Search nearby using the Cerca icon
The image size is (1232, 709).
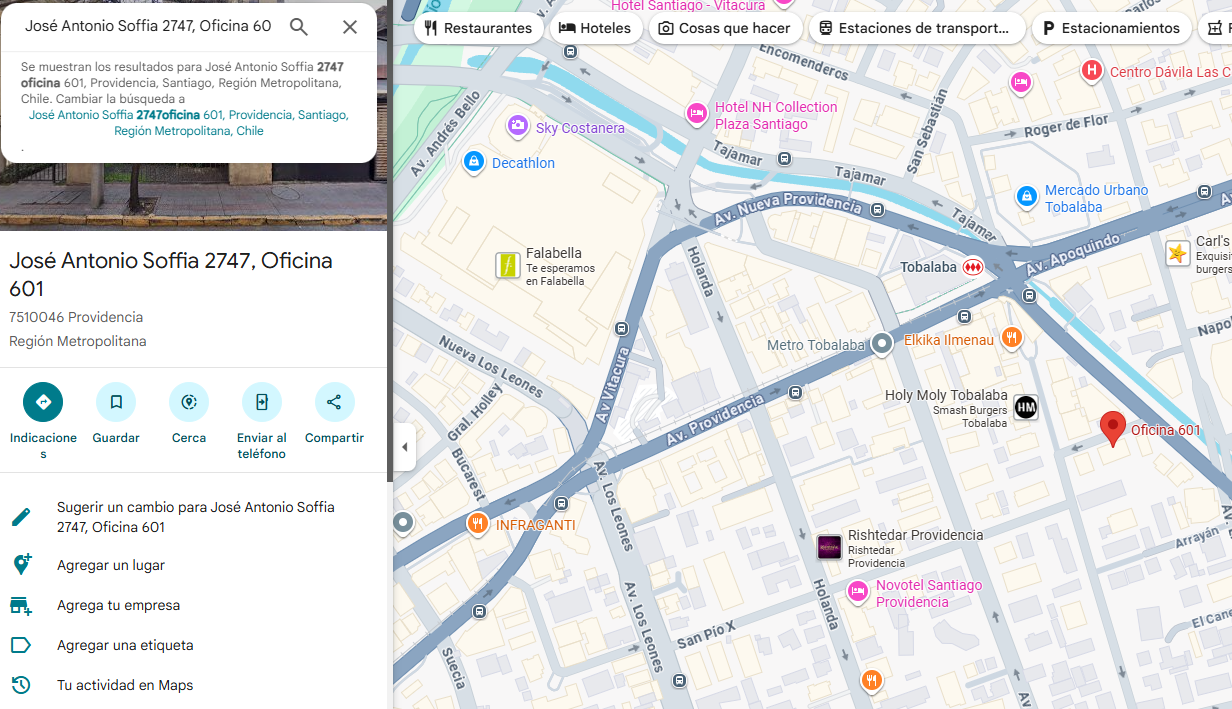[189, 402]
